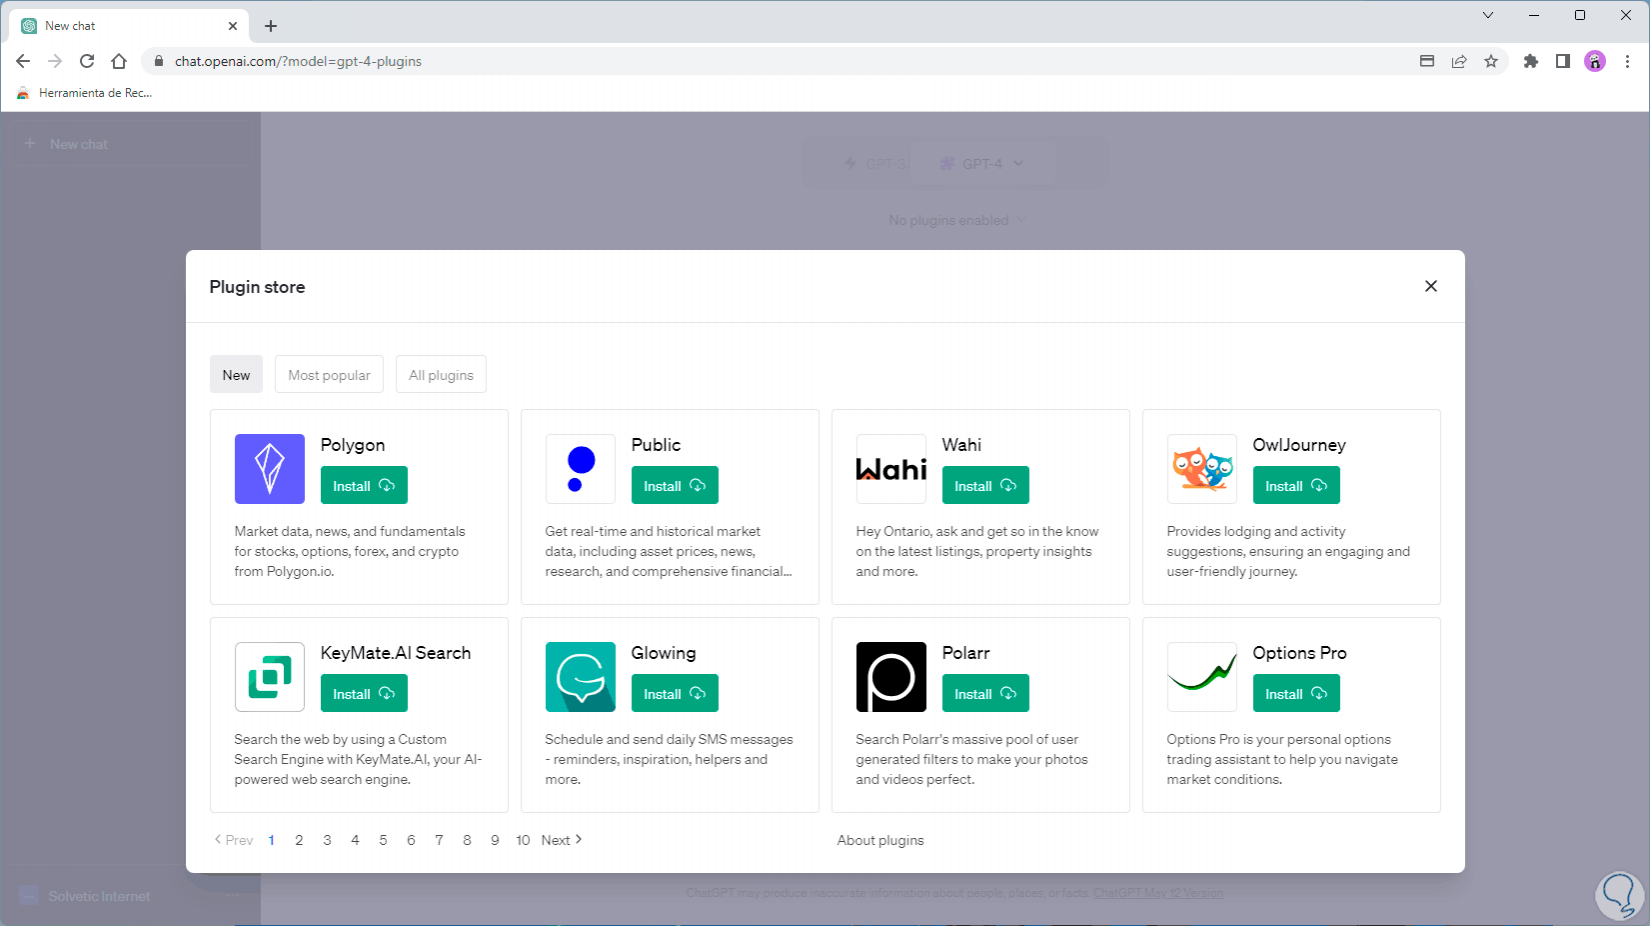The image size is (1650, 926).
Task: Install the Polygon plugin
Action: click(364, 485)
